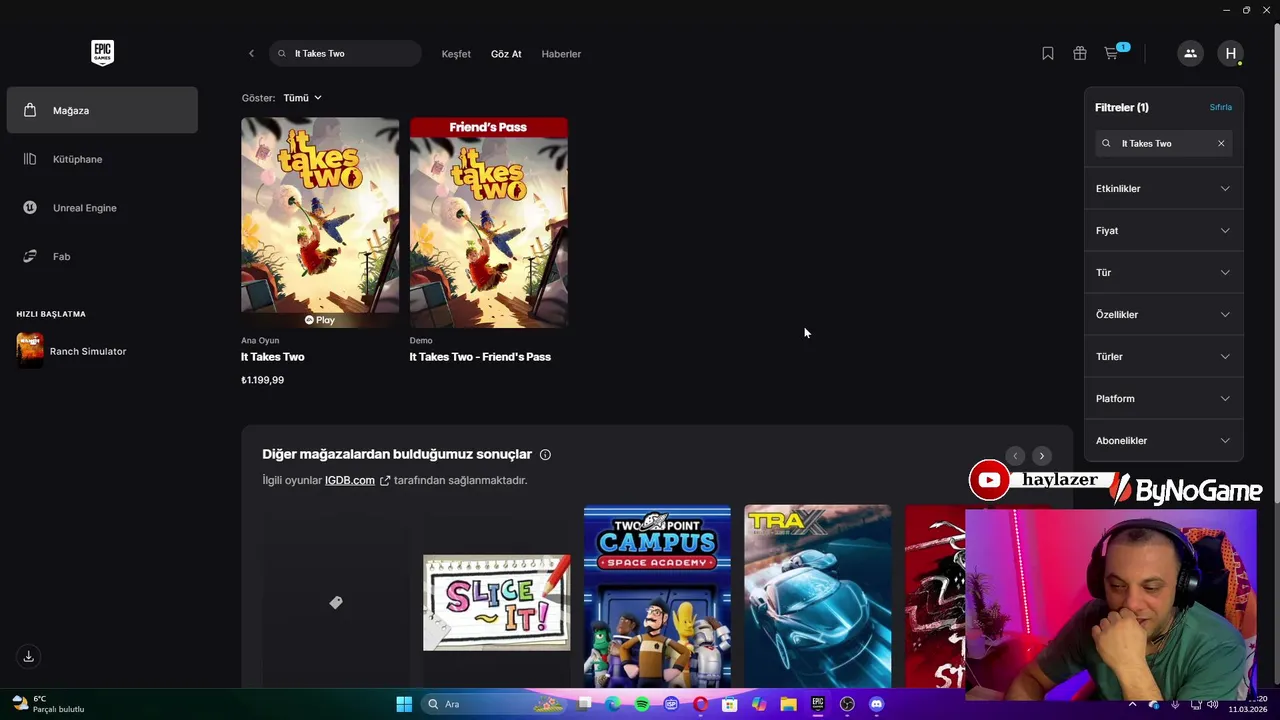The height and width of the screenshot is (720, 1280).
Task: Show next carousel results arrow
Action: 1042,456
